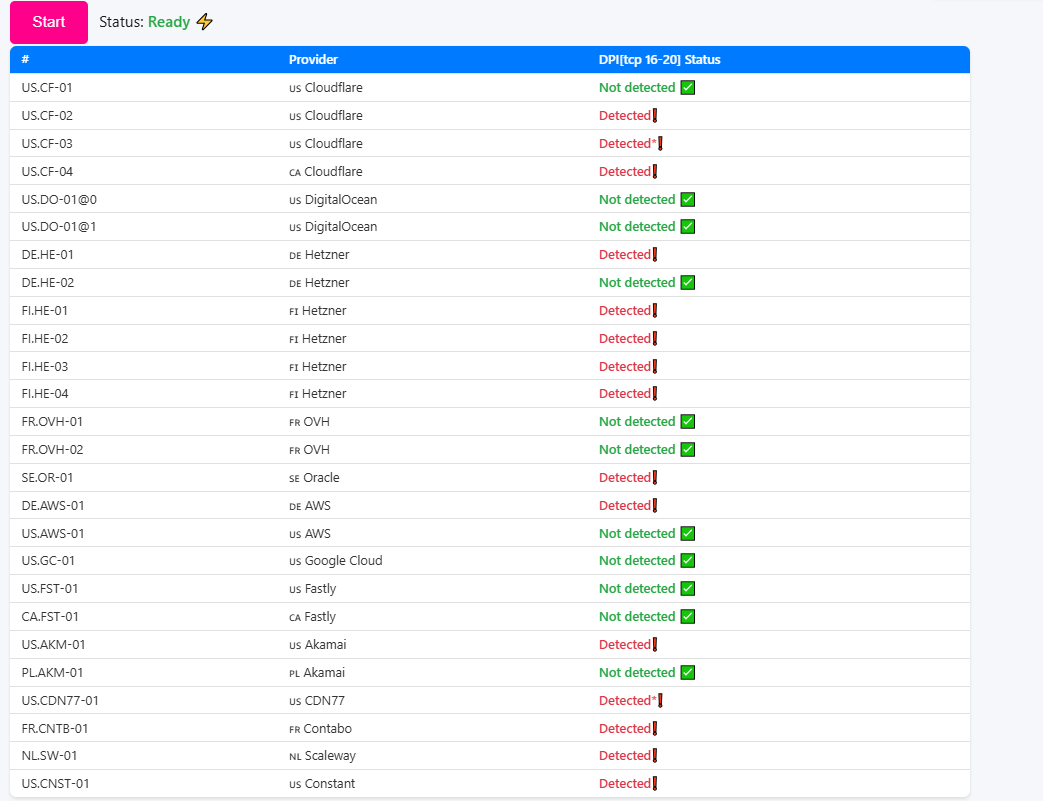Click the red exclamation icon in row FI.HE-01
1043x801 pixels.
tap(655, 311)
